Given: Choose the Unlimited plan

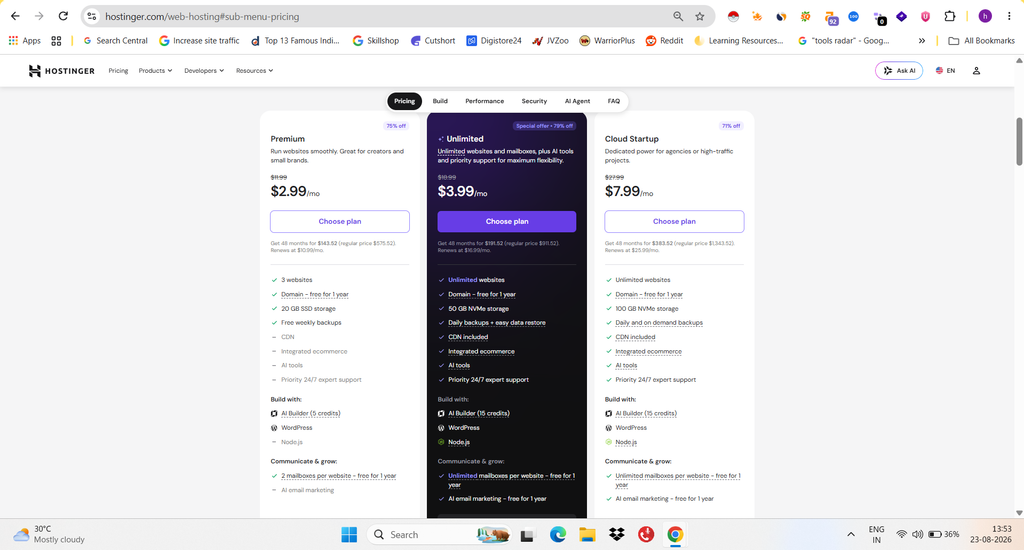Looking at the screenshot, I should 507,221.
